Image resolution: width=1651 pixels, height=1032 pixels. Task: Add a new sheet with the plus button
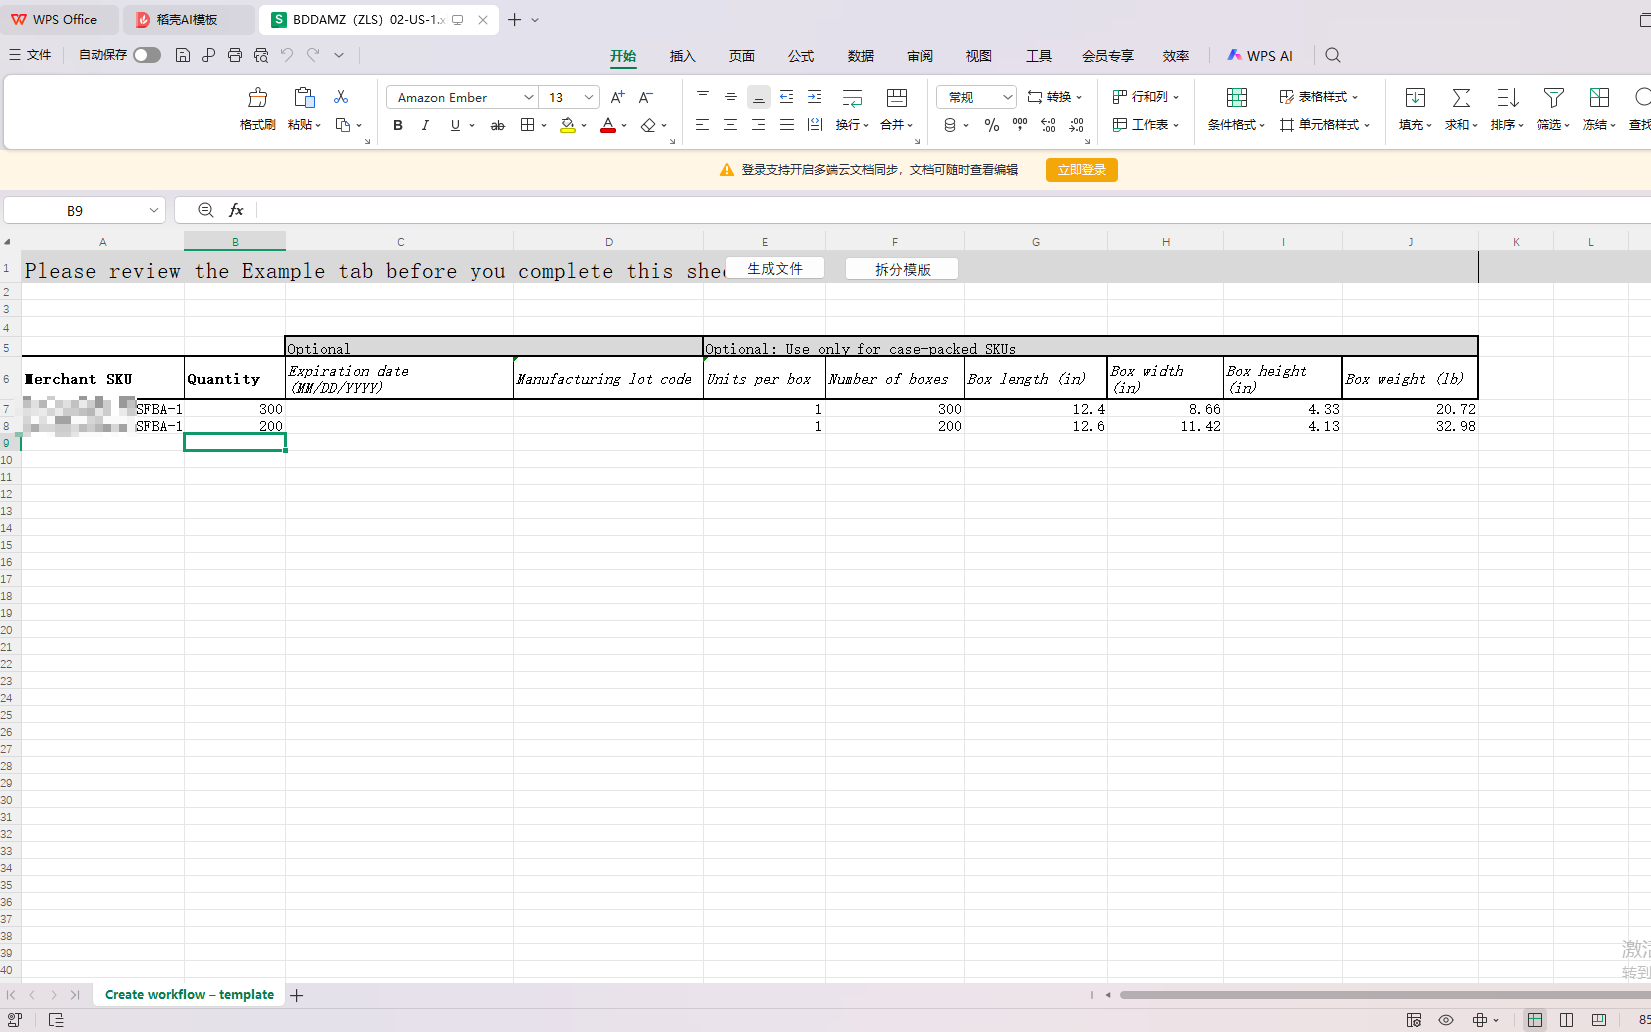(x=297, y=995)
